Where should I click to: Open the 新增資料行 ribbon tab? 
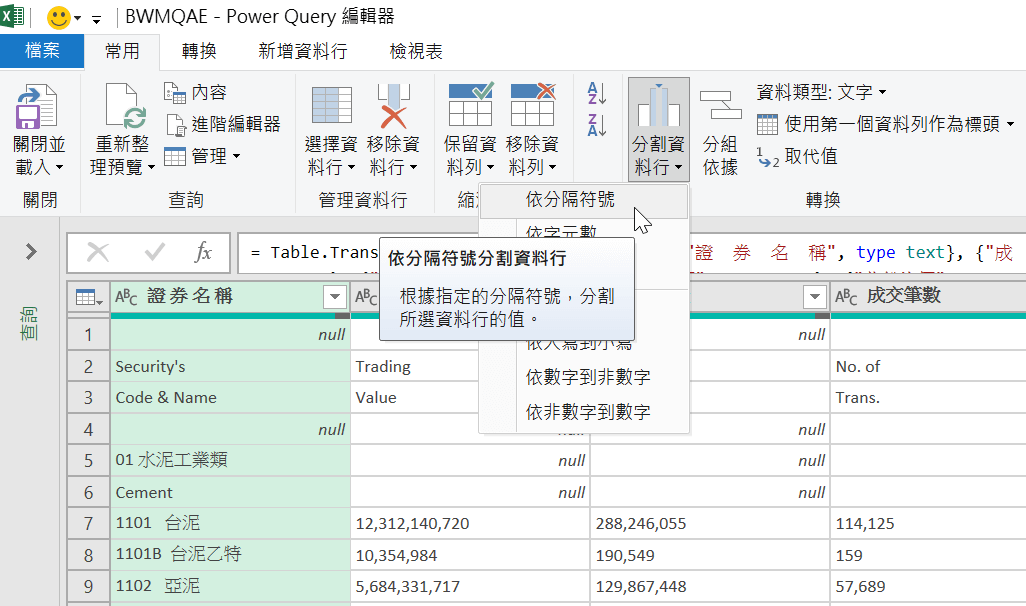point(303,51)
